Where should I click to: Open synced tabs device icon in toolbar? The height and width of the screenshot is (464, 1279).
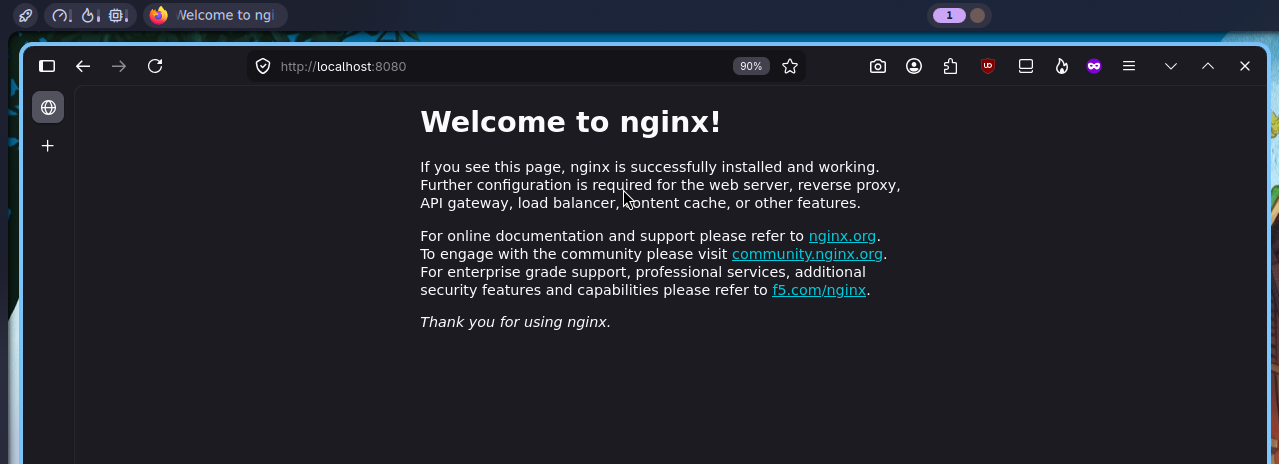pos(1025,66)
